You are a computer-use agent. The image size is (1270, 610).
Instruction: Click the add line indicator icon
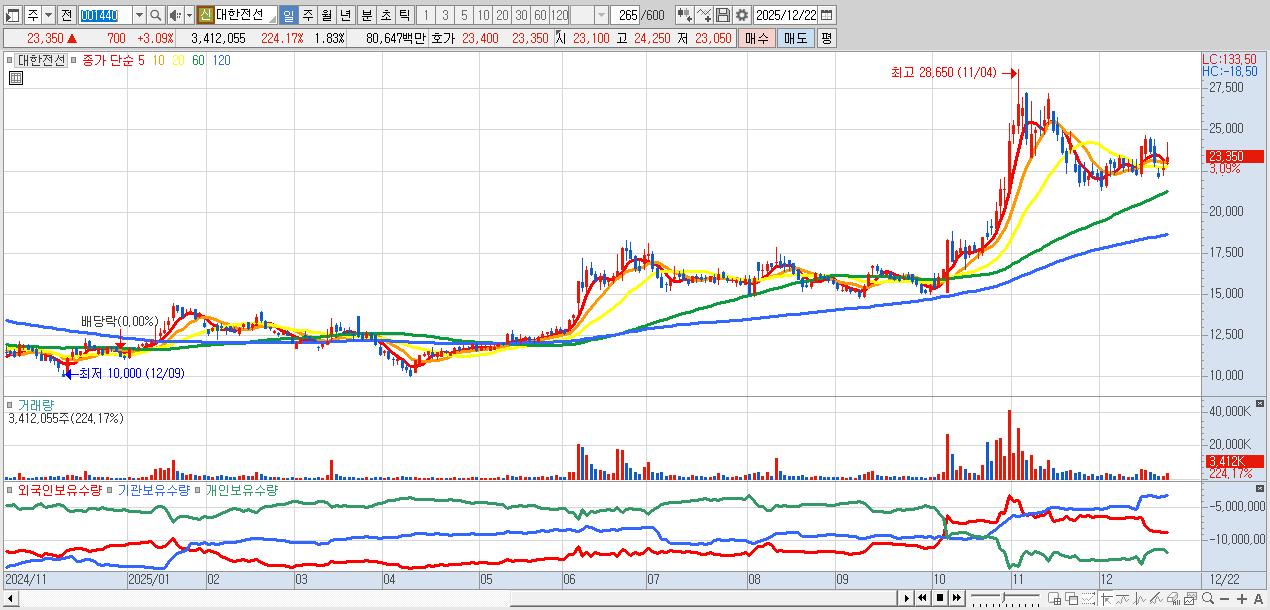[704, 15]
